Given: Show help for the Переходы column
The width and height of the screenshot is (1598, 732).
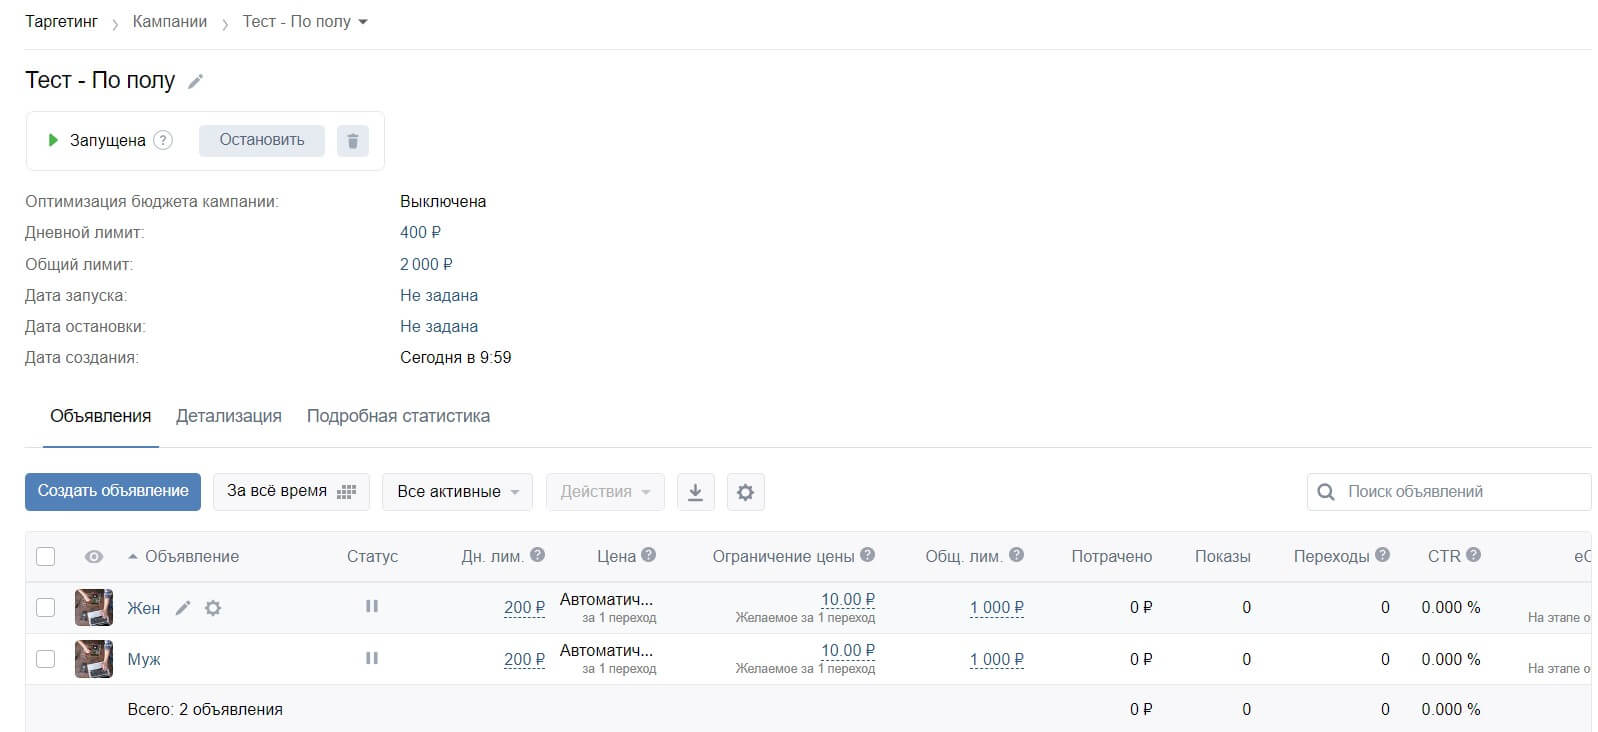Looking at the screenshot, I should (x=1382, y=555).
